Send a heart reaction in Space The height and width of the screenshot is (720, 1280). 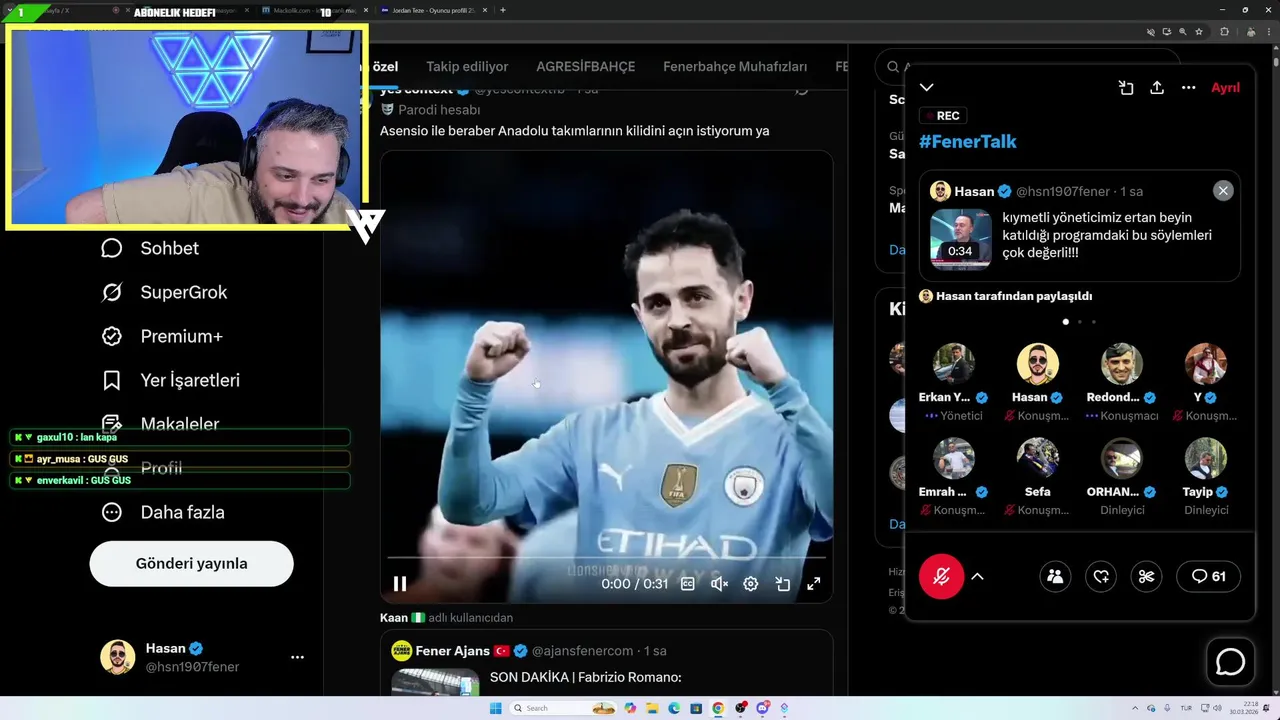[1101, 576]
